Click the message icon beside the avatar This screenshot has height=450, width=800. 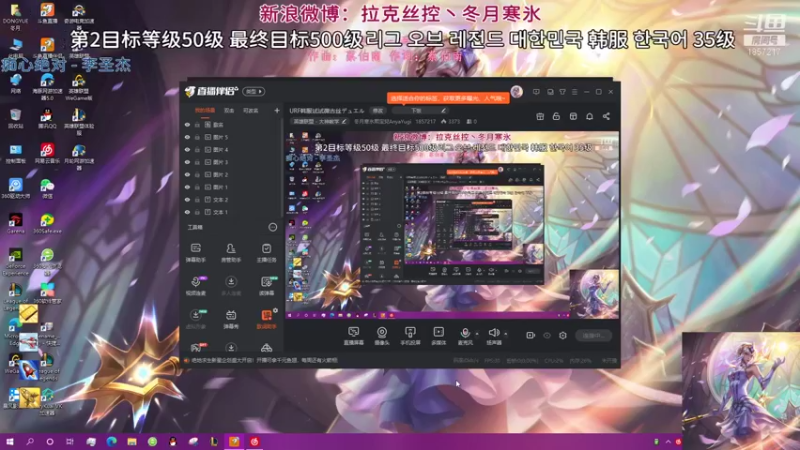click(x=536, y=92)
